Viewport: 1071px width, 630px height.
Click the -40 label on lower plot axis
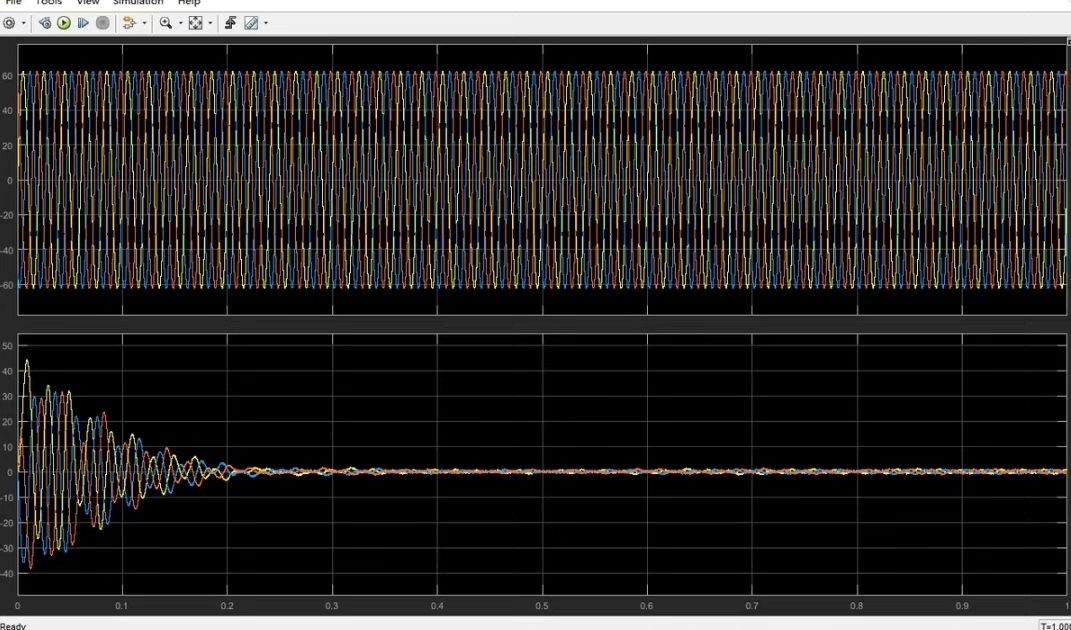pyautogui.click(x=6, y=574)
